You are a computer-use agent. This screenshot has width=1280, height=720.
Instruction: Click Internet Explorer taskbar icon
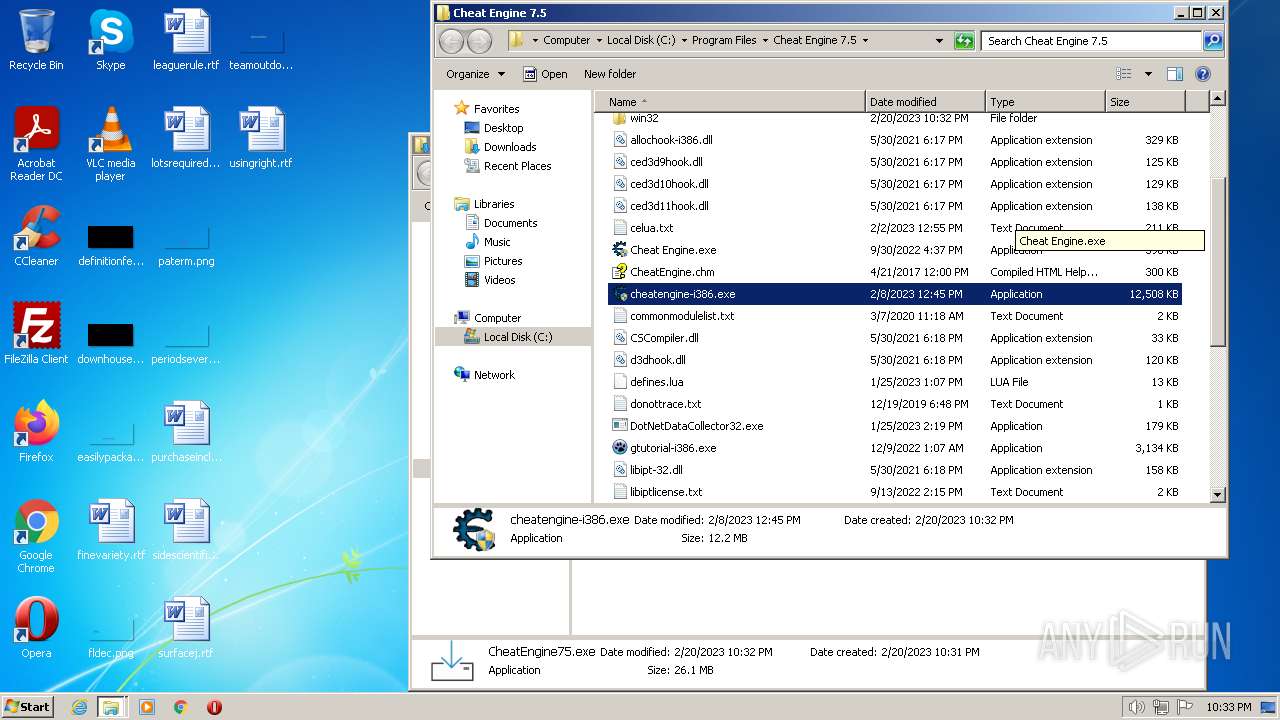point(79,707)
